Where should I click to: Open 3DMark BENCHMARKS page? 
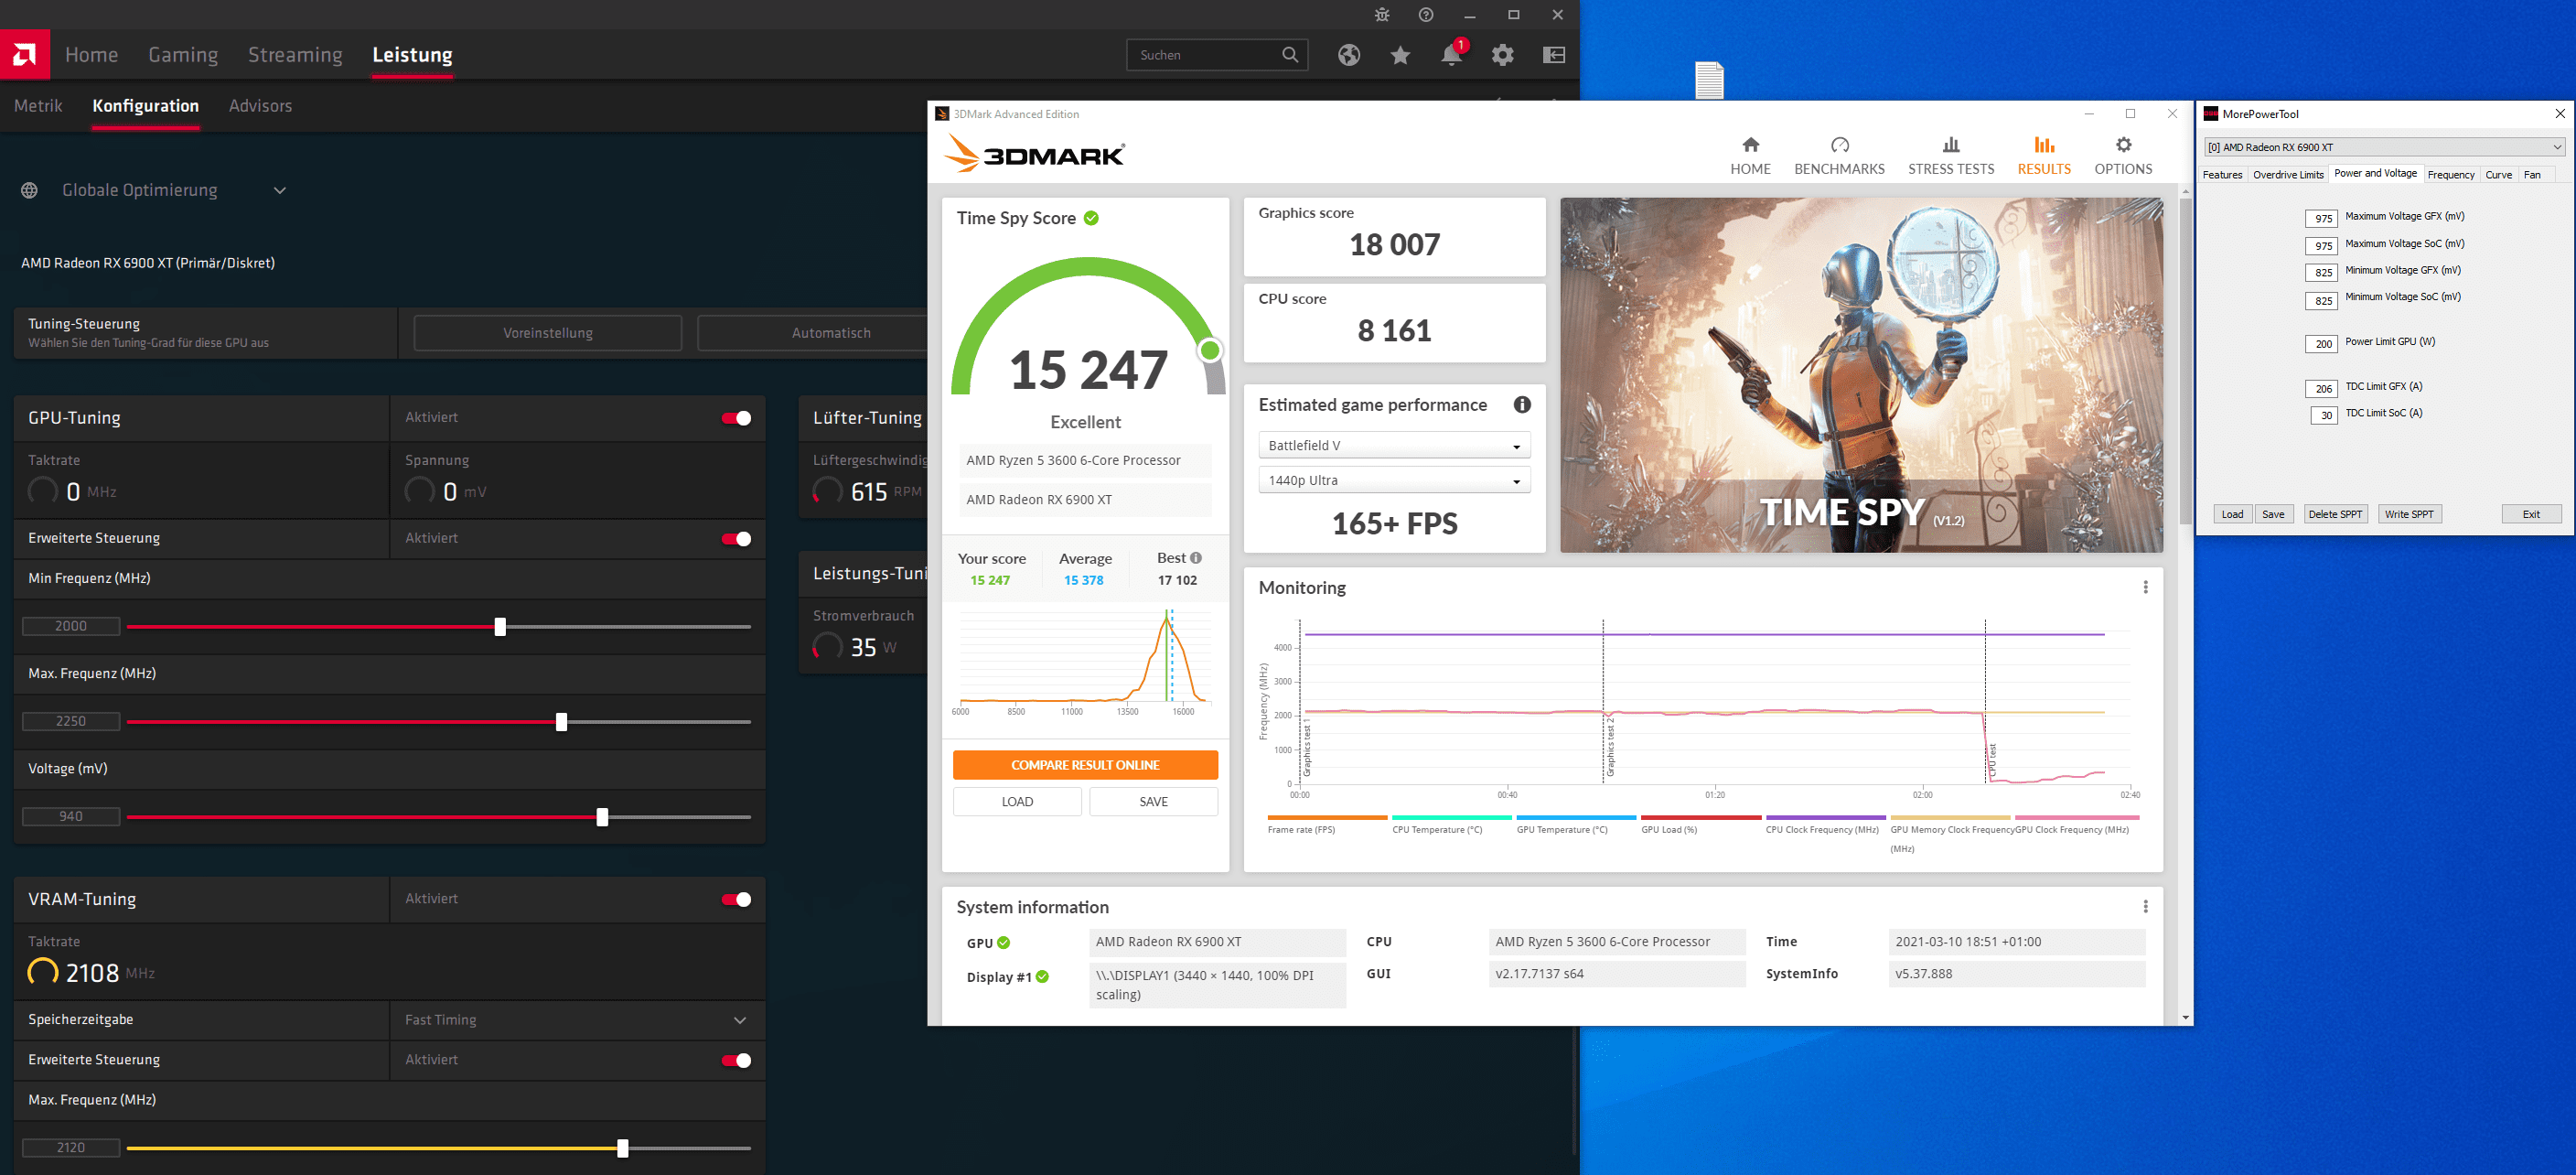coord(1839,156)
